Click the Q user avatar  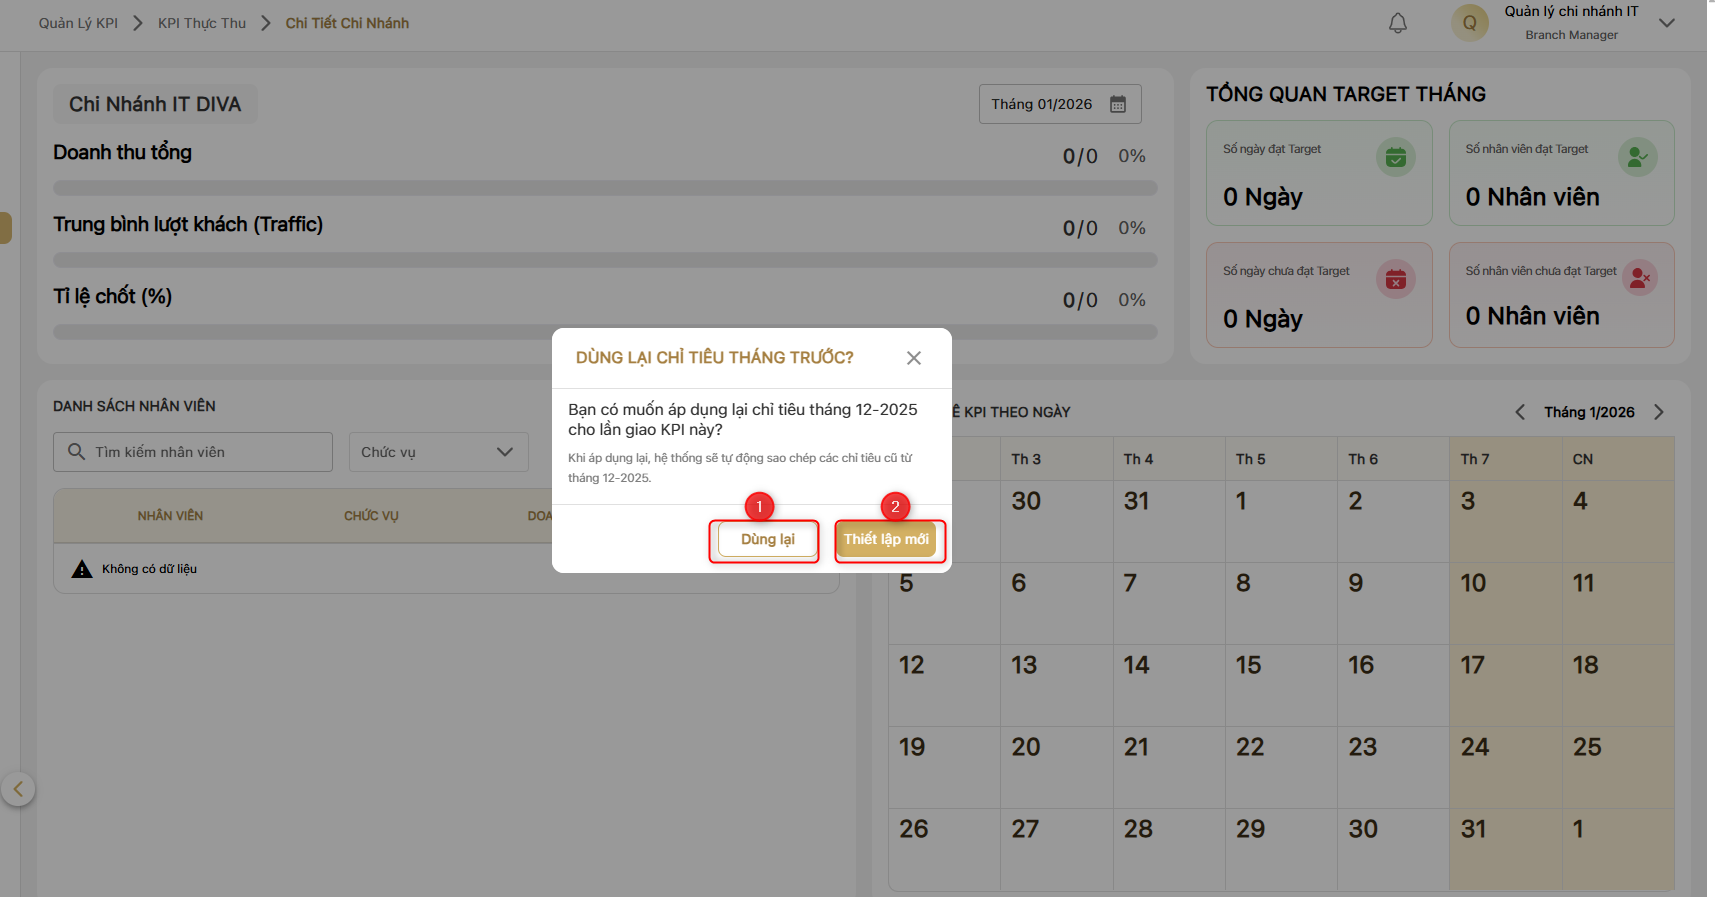click(x=1469, y=23)
